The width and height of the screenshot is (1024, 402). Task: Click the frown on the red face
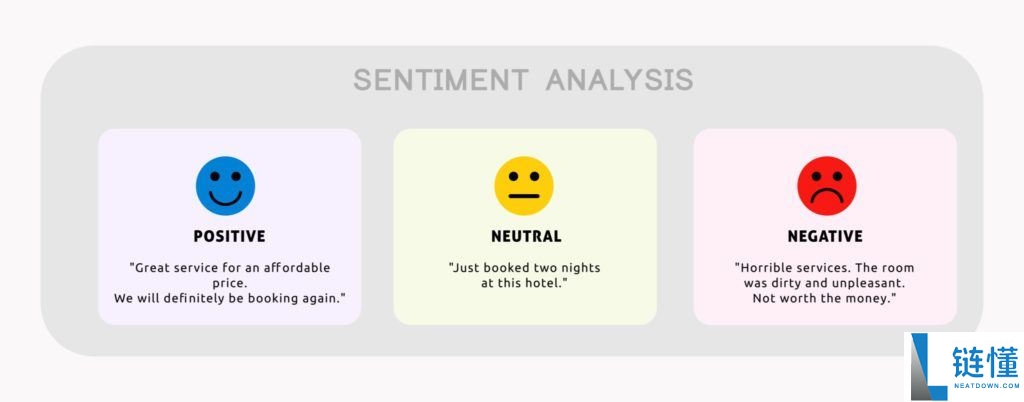click(x=827, y=197)
